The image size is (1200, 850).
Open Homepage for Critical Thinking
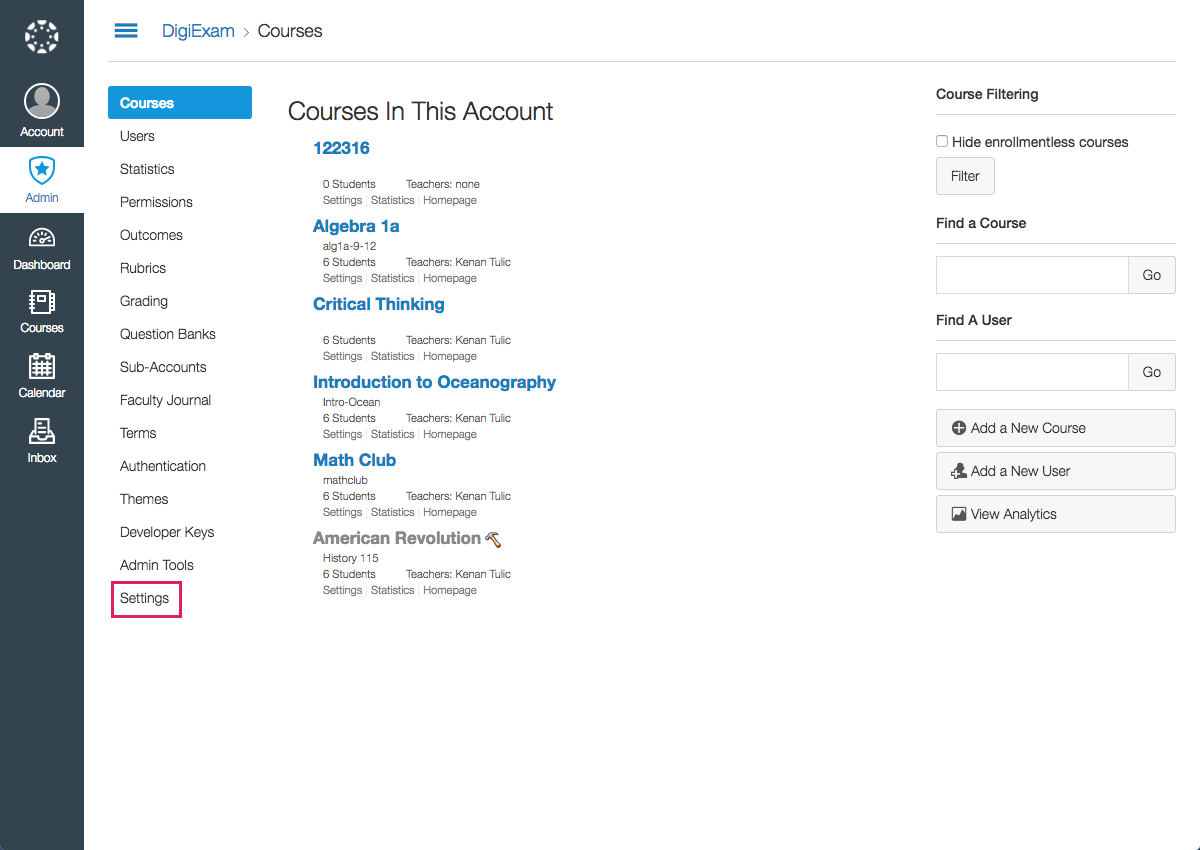pos(450,356)
